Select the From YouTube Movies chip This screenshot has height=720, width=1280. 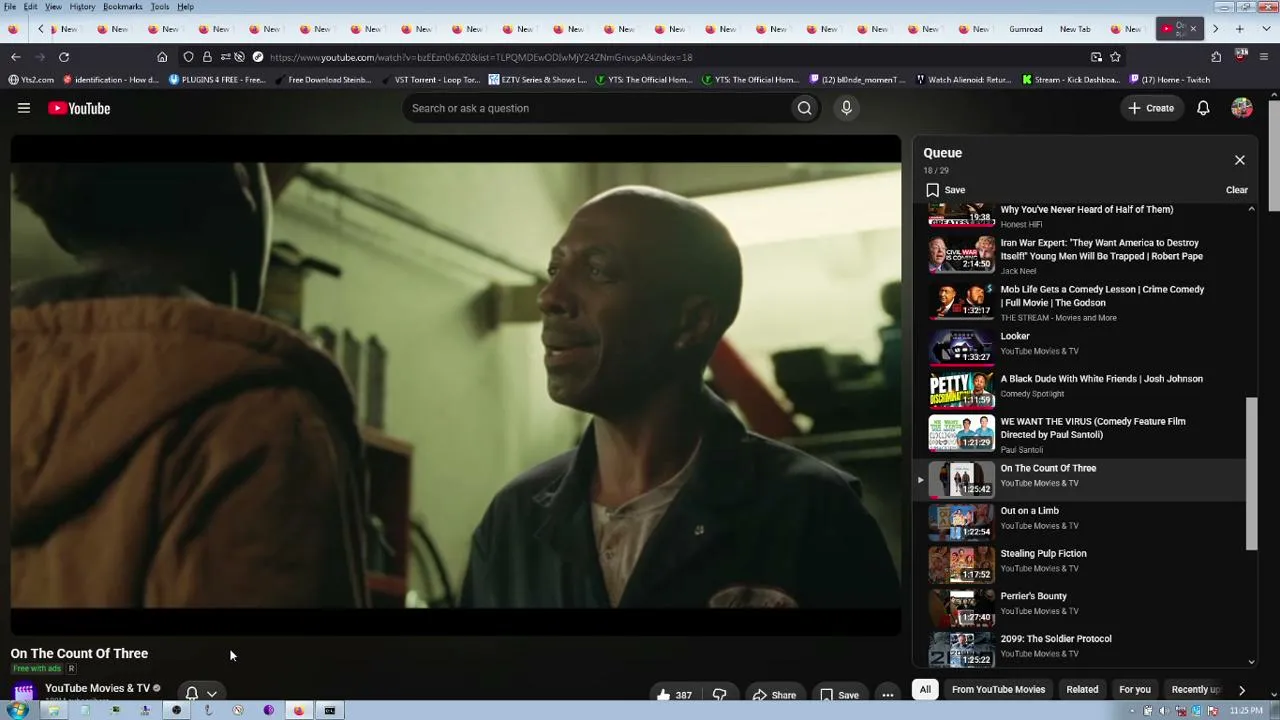[998, 689]
